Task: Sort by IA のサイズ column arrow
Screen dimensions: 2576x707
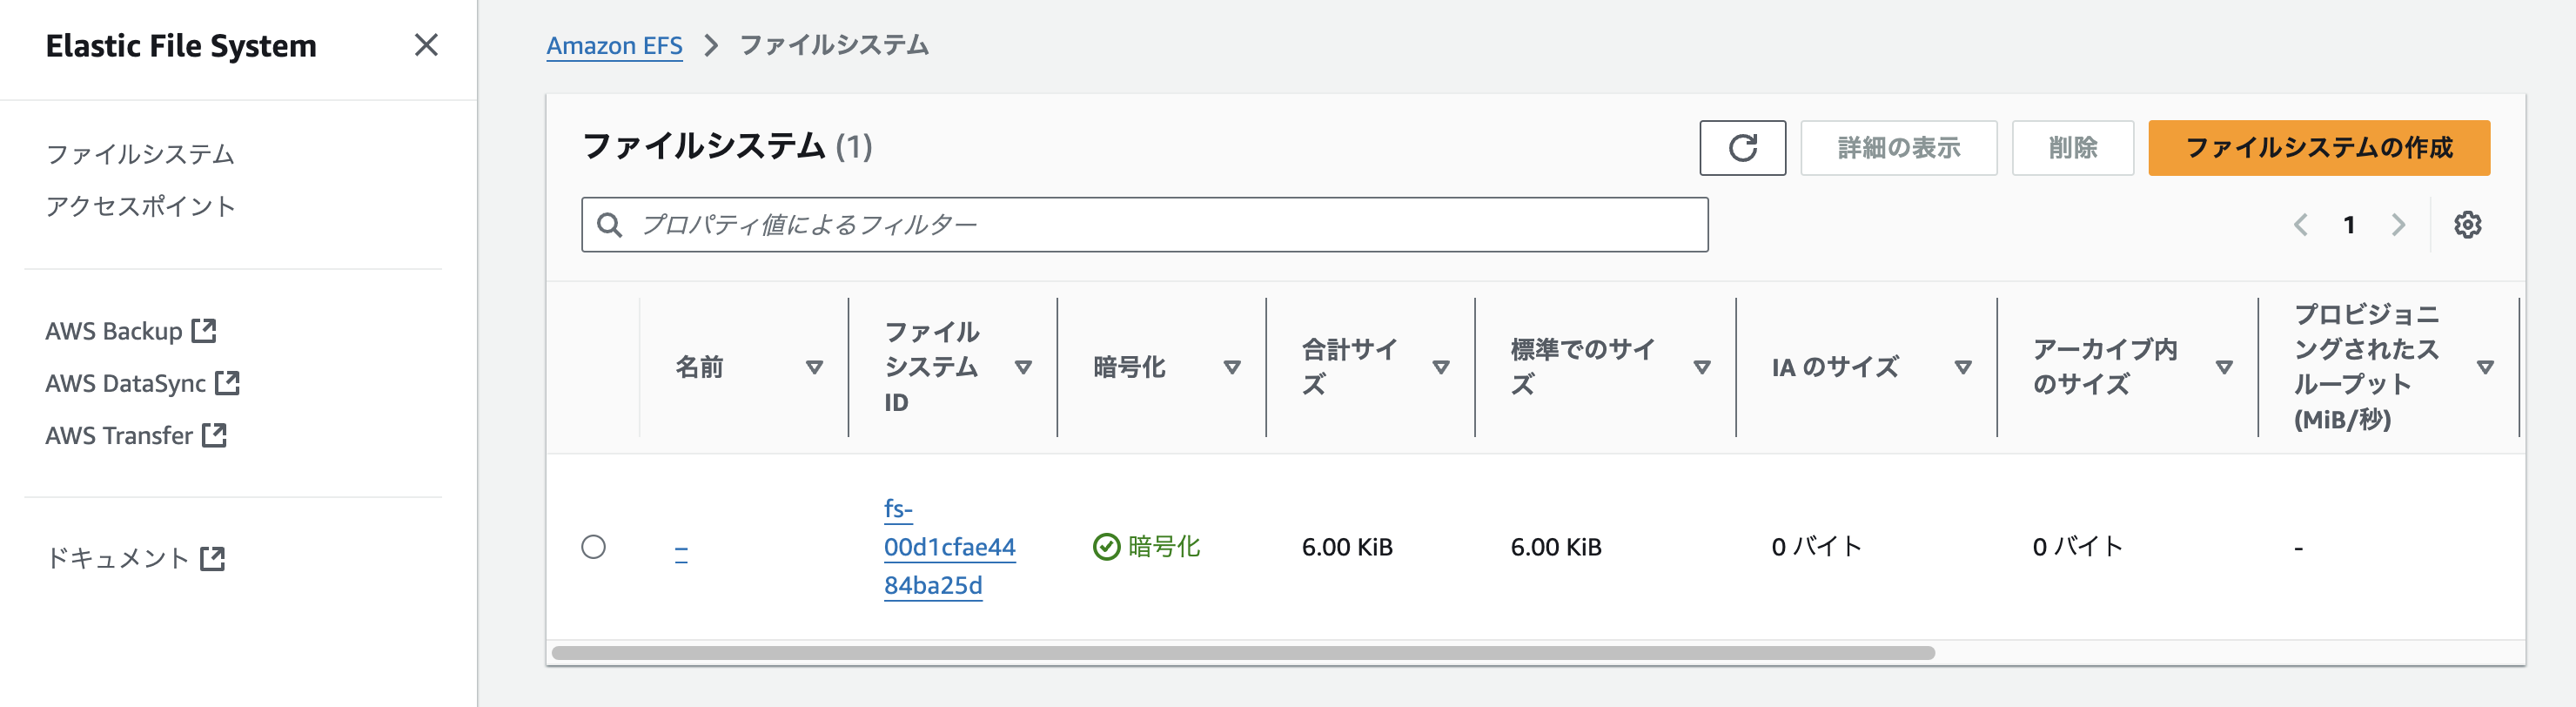Action: point(1963,367)
